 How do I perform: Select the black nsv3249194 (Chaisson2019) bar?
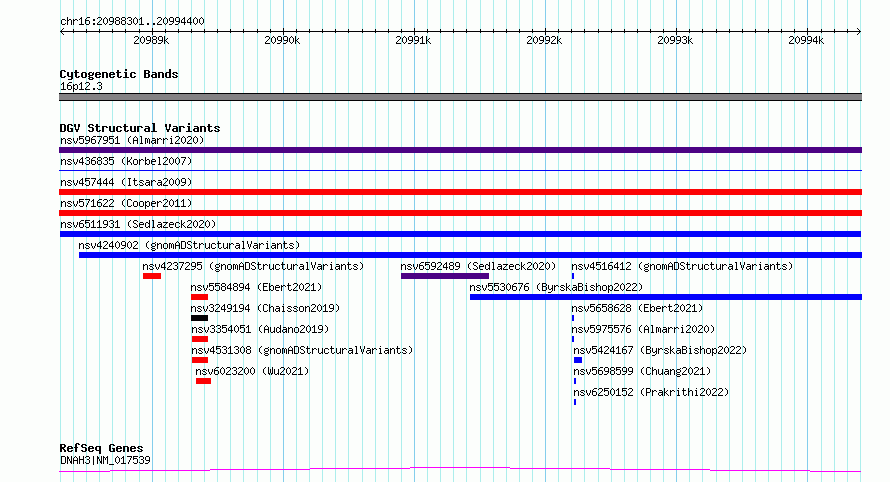(199, 318)
